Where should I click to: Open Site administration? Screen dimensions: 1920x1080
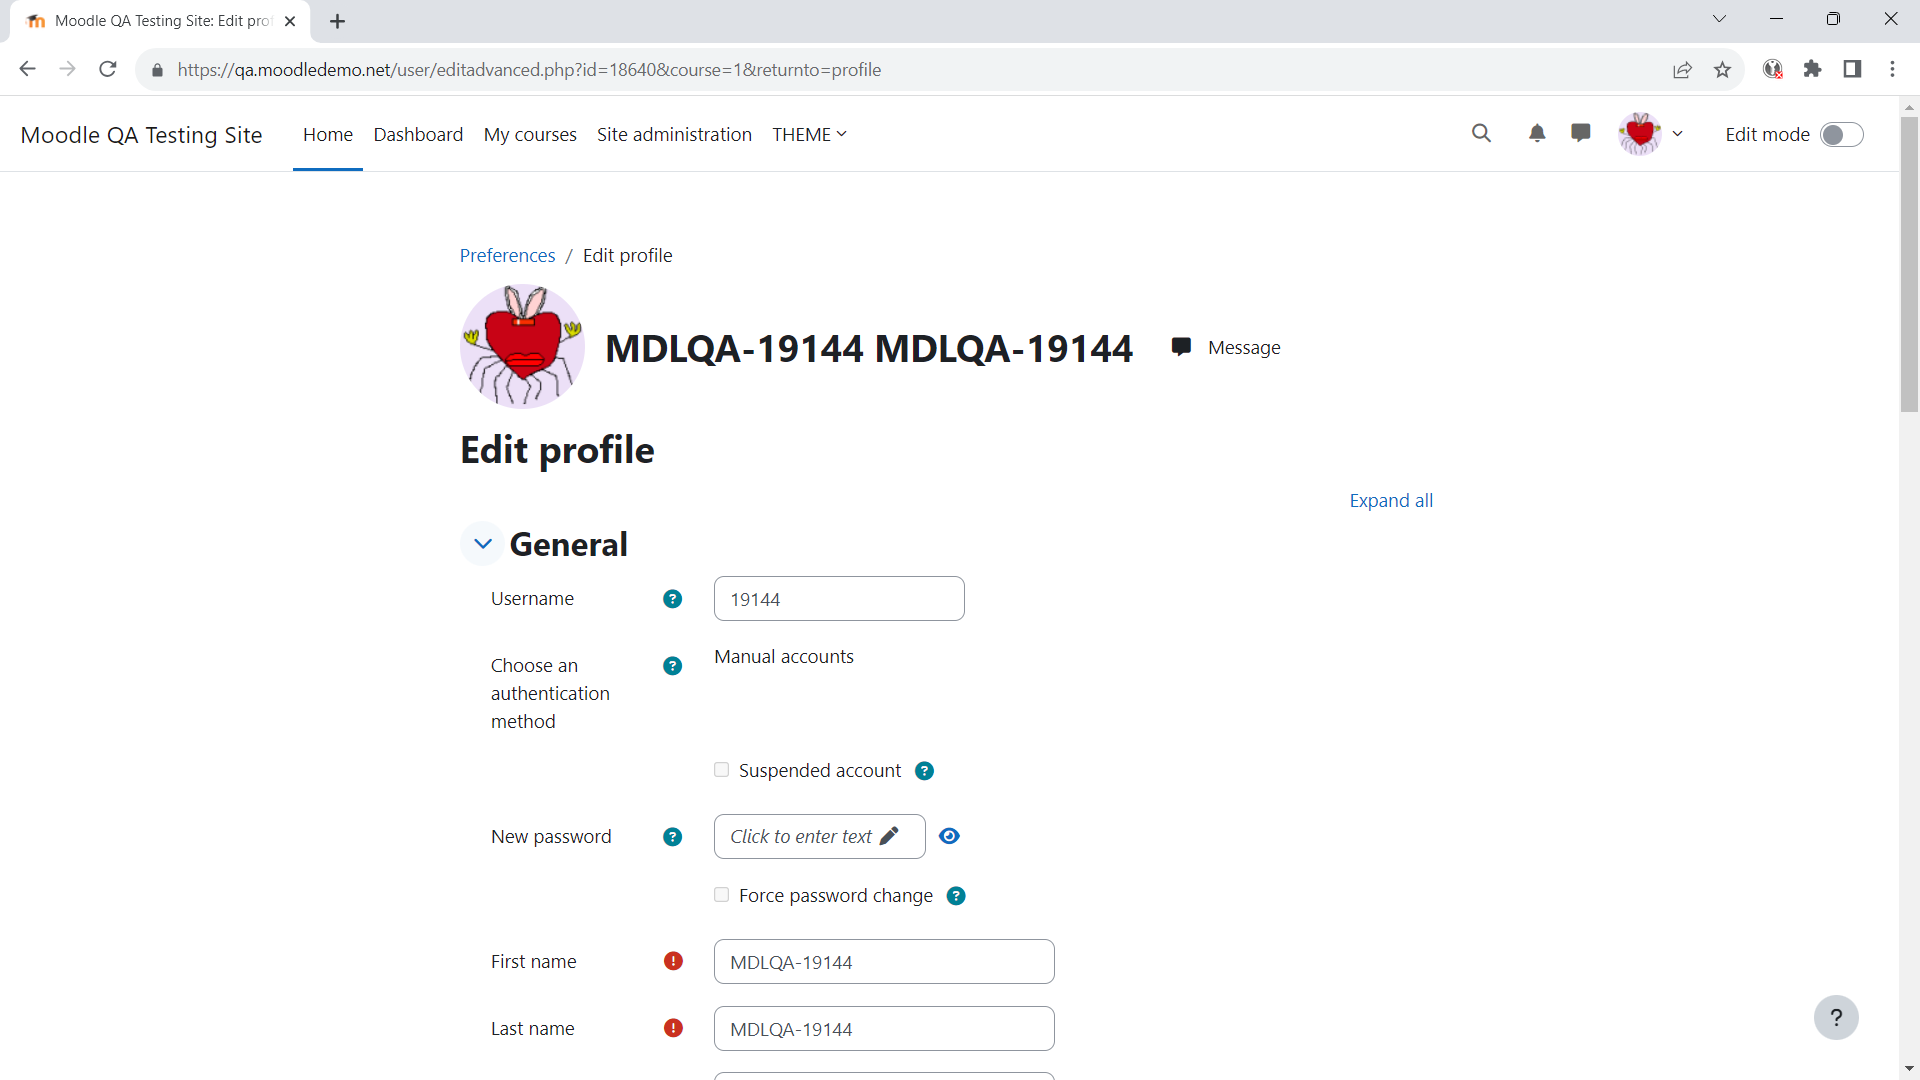[x=674, y=134]
